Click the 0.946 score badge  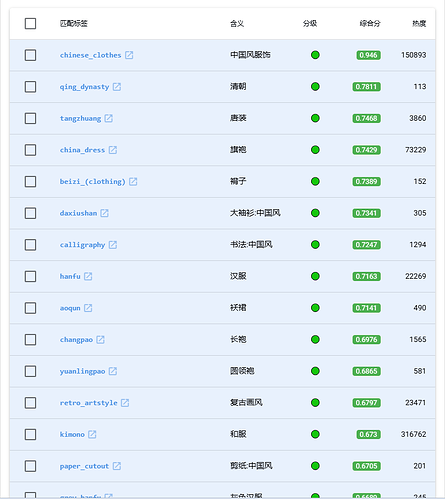pos(368,55)
